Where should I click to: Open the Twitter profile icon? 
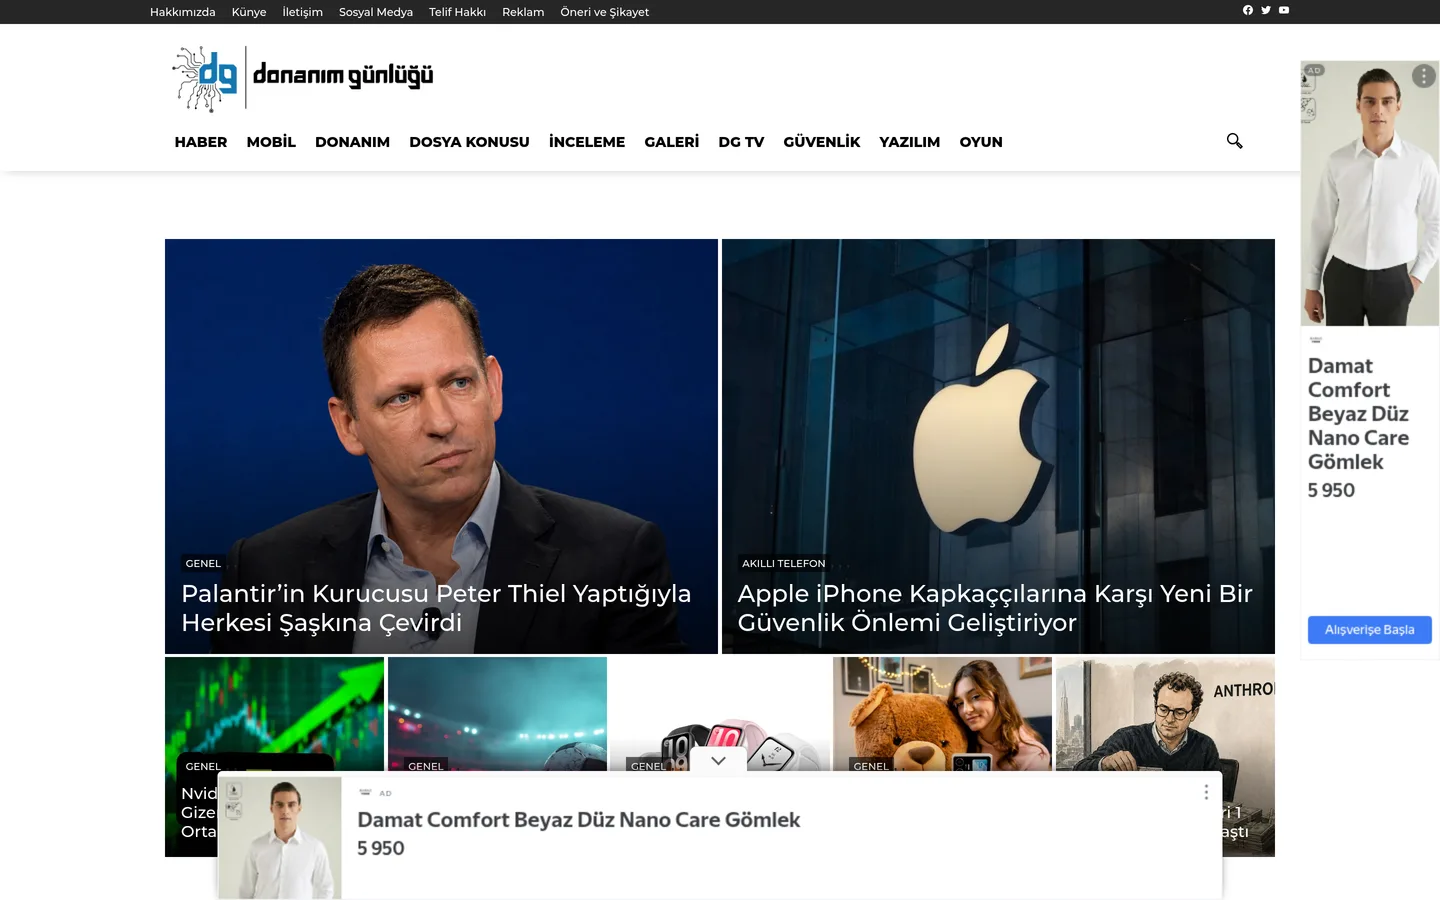pyautogui.click(x=1266, y=11)
